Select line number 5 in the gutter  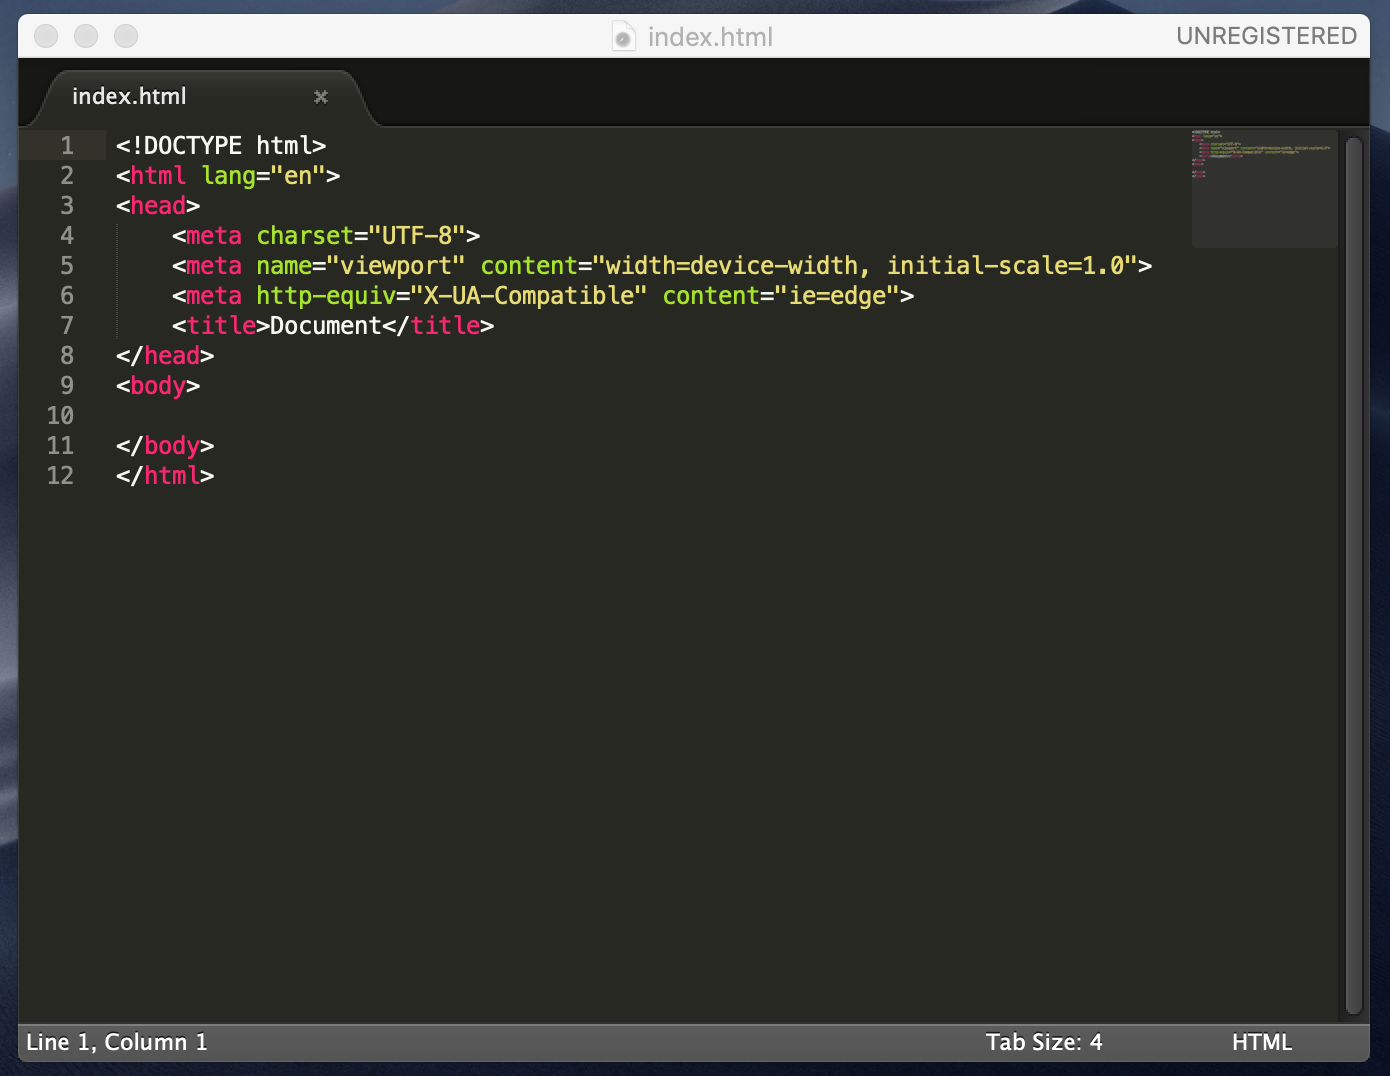66,265
